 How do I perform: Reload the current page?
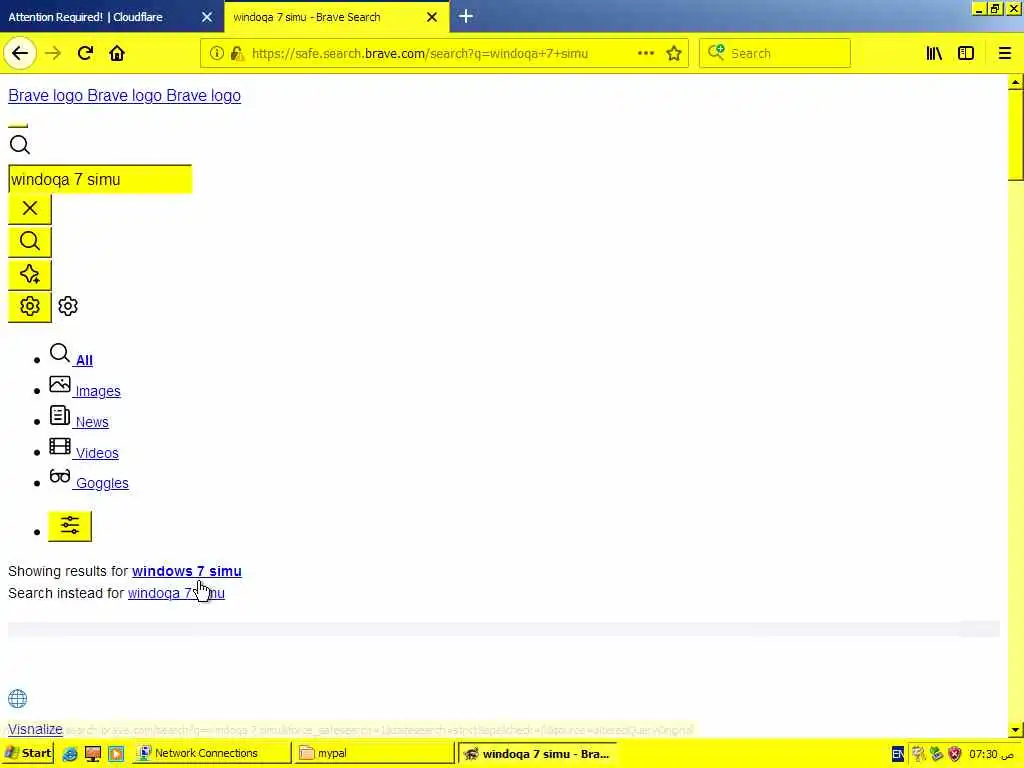pyautogui.click(x=86, y=54)
